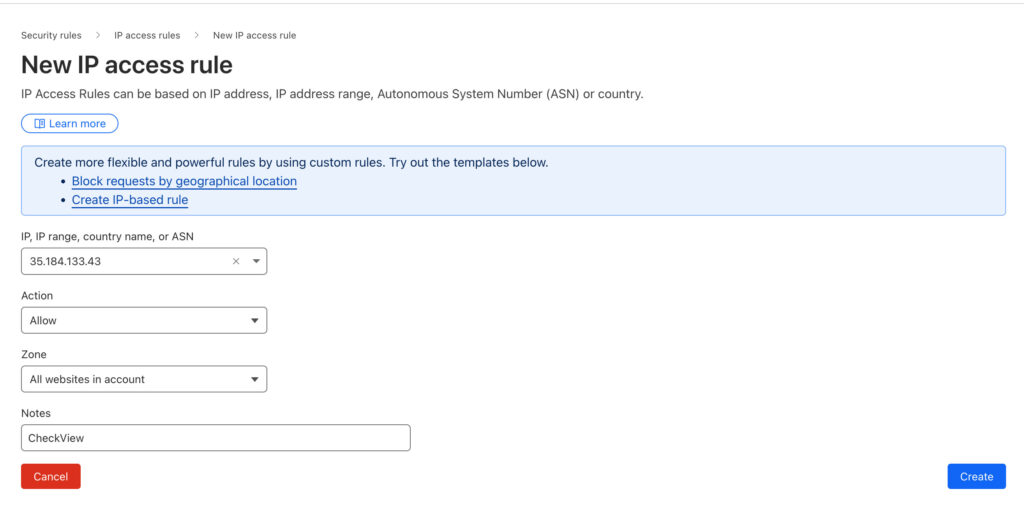Navigate to IP access rules breadcrumb
The image size is (1024, 517).
(x=147, y=35)
